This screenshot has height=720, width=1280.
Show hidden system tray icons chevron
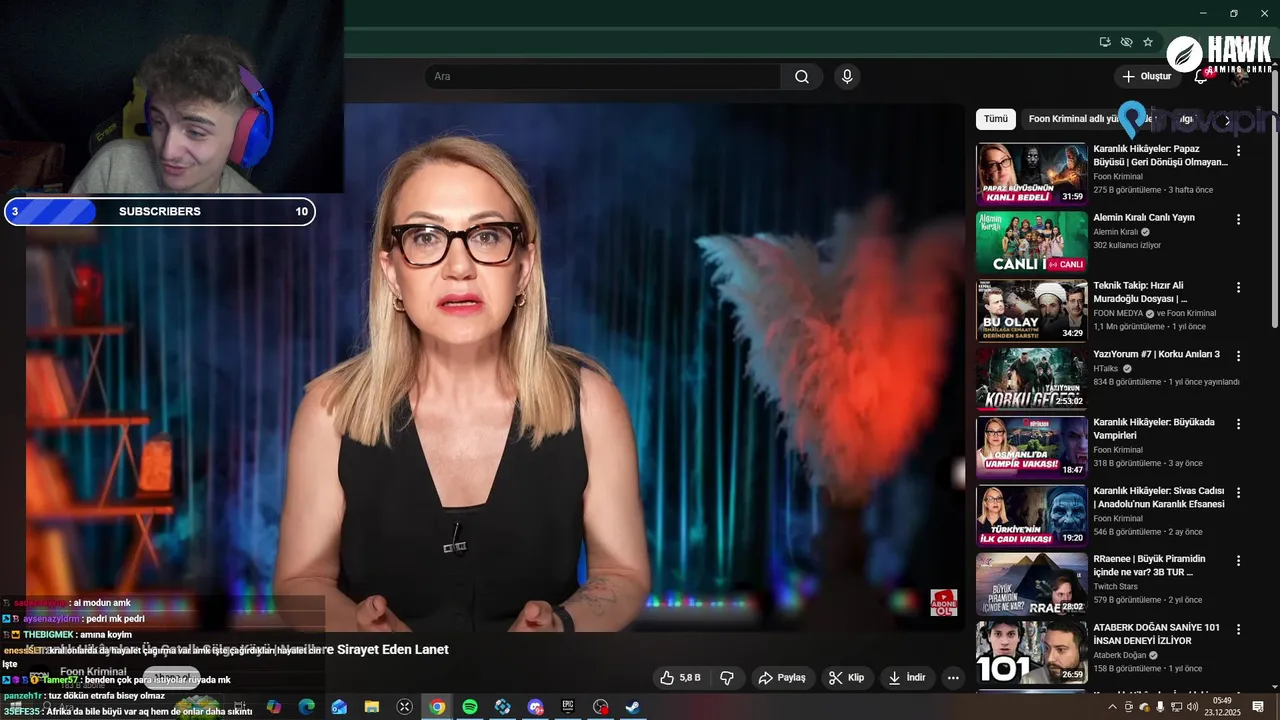[1112, 707]
